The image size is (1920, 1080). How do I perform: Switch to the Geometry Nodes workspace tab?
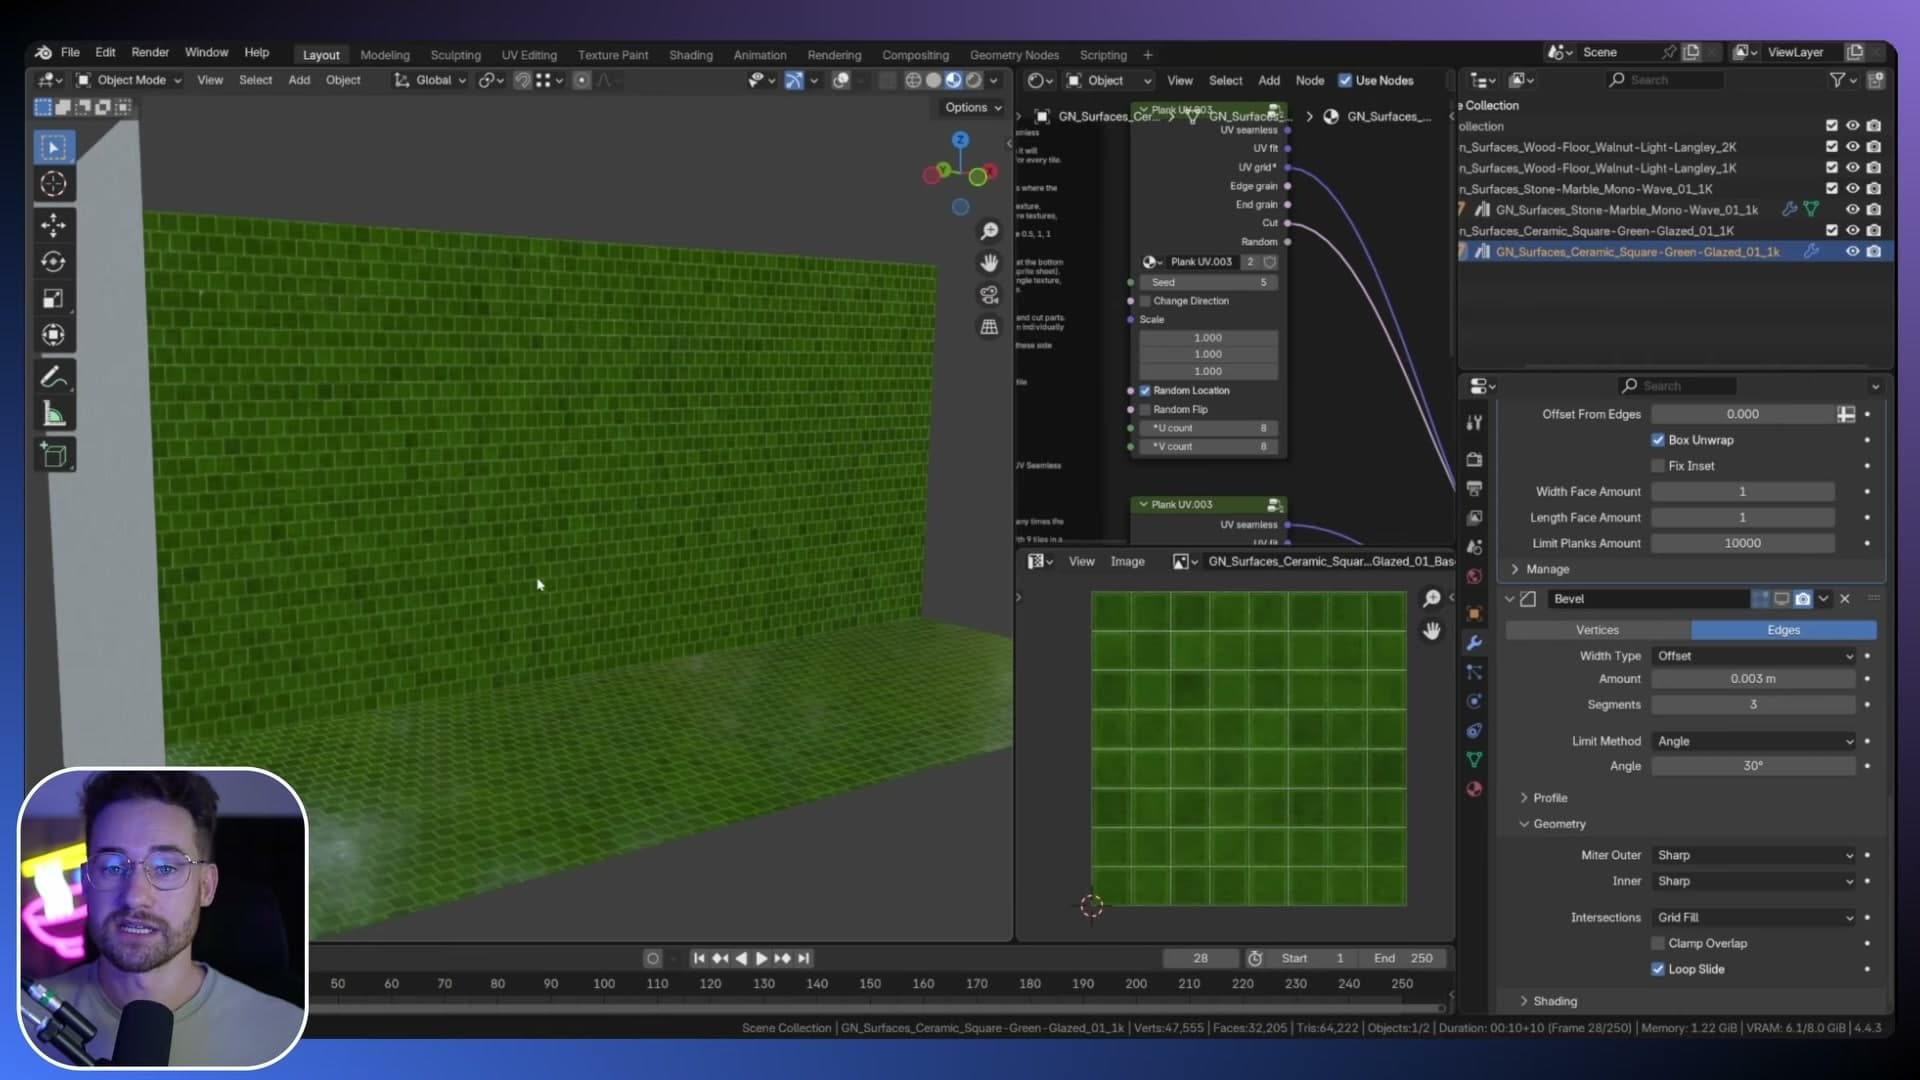(1014, 55)
